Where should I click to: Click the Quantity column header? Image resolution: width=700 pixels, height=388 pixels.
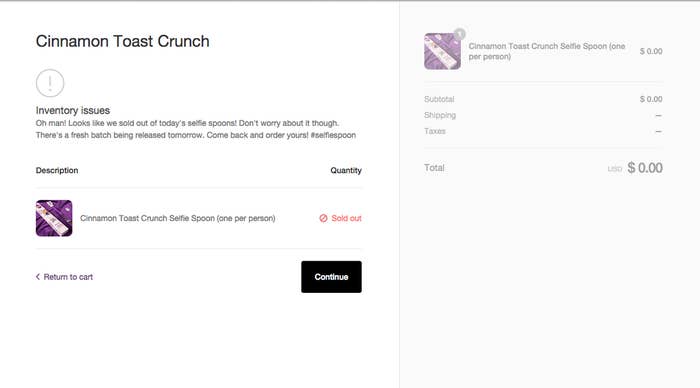tap(346, 171)
